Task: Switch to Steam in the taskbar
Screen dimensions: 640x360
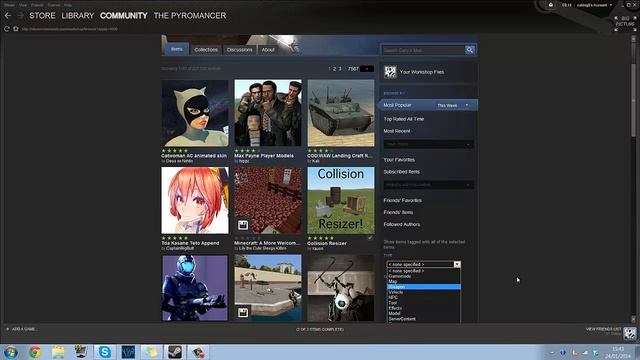Action: (175, 352)
